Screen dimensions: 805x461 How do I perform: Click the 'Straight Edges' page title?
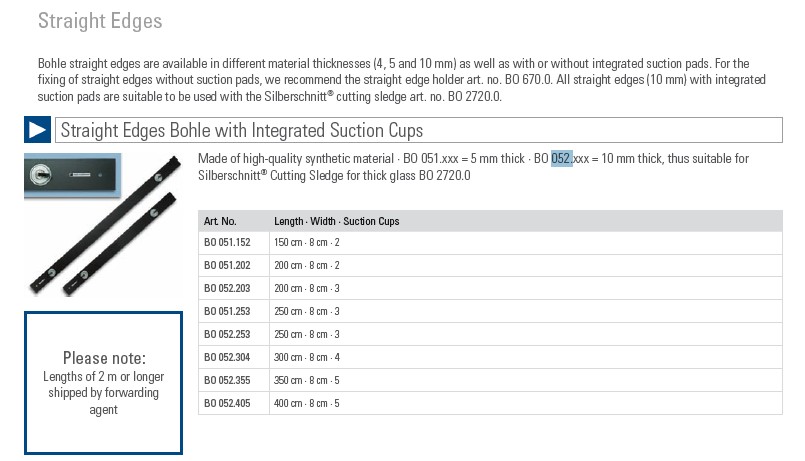pyautogui.click(x=100, y=21)
